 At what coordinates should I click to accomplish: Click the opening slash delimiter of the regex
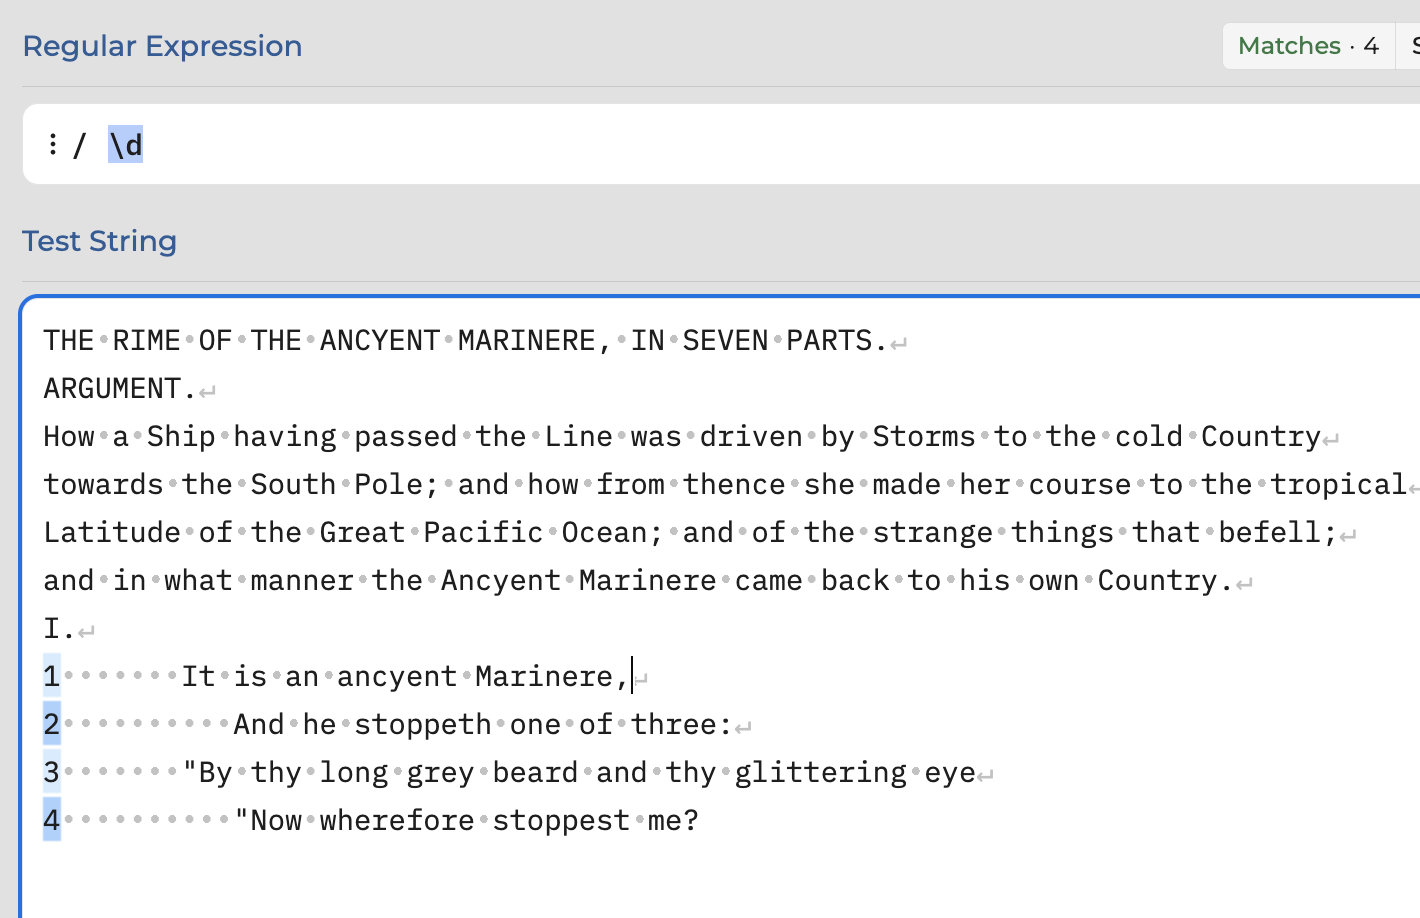click(x=80, y=145)
